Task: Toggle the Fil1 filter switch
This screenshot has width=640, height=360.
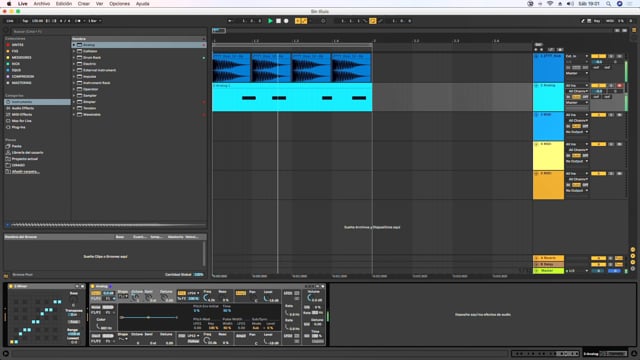Action: click(x=182, y=293)
